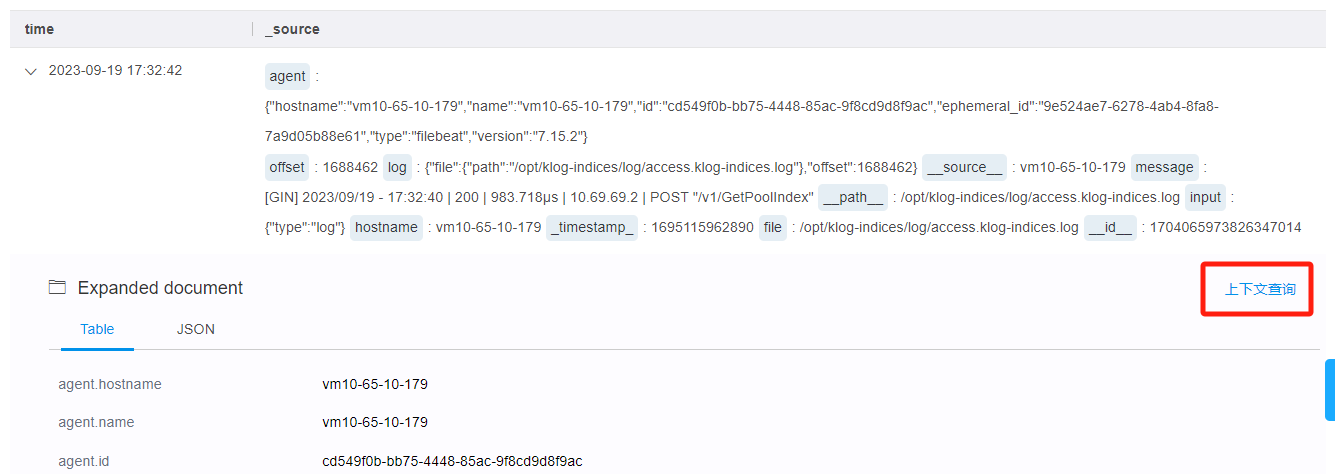This screenshot has width=1335, height=474.
Task: Click the time column header
Action: pos(39,29)
